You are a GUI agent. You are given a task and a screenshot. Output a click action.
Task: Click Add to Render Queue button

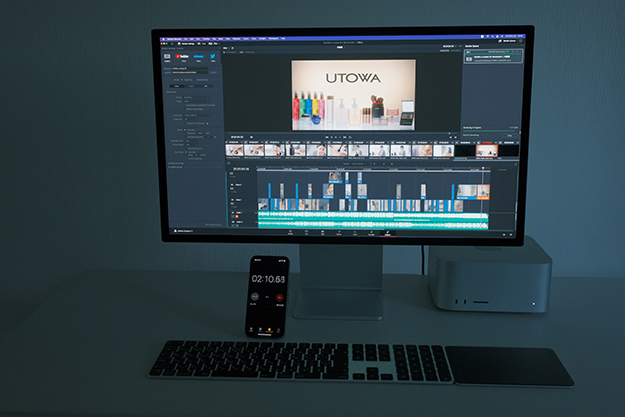point(213,225)
